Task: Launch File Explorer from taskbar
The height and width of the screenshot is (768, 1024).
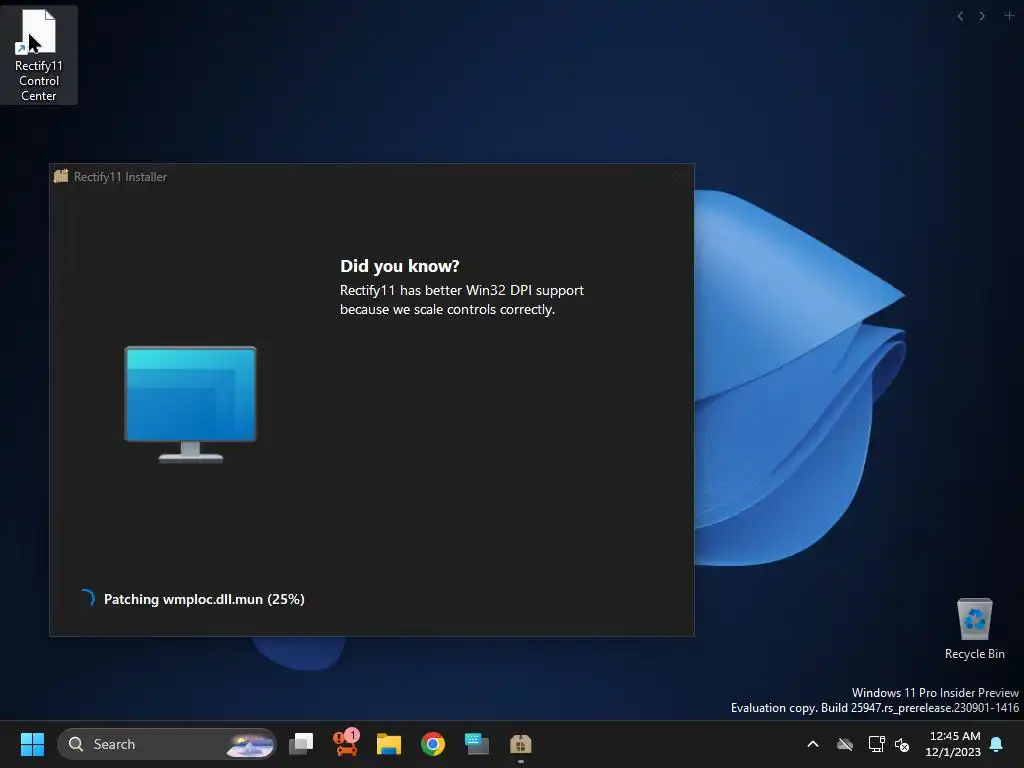Action: point(389,744)
